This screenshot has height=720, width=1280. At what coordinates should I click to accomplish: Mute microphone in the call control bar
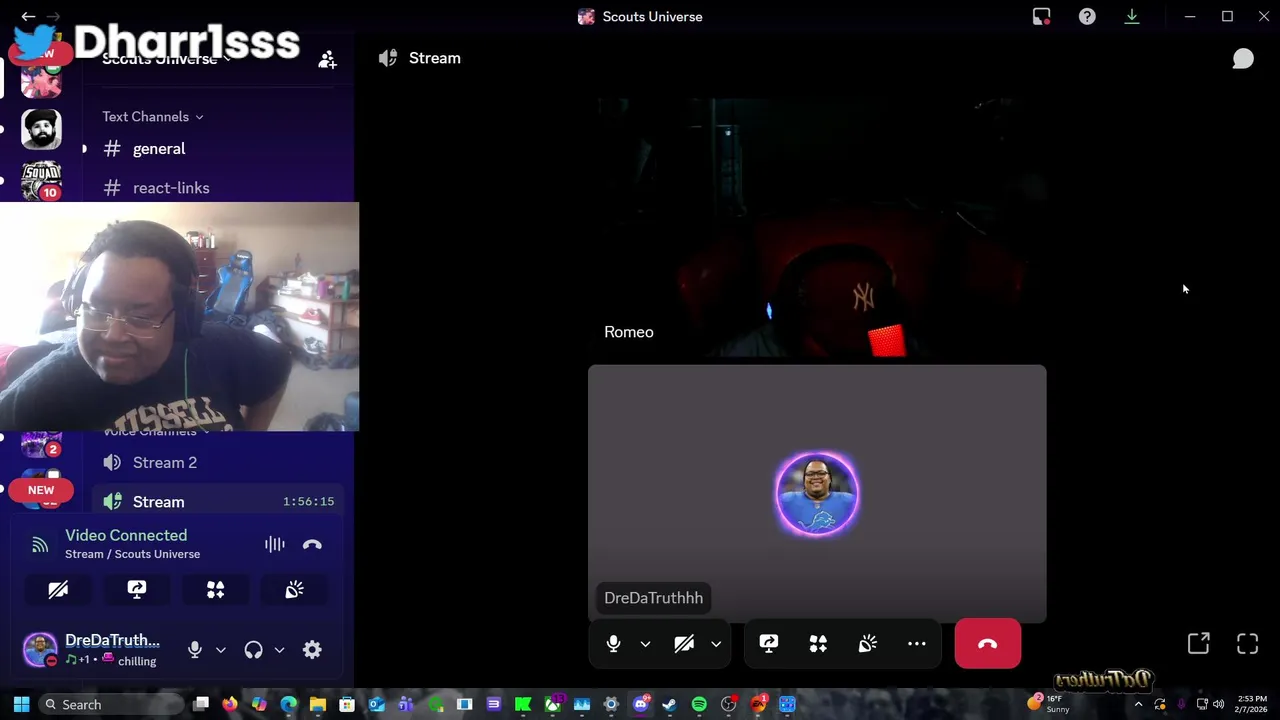click(x=613, y=644)
